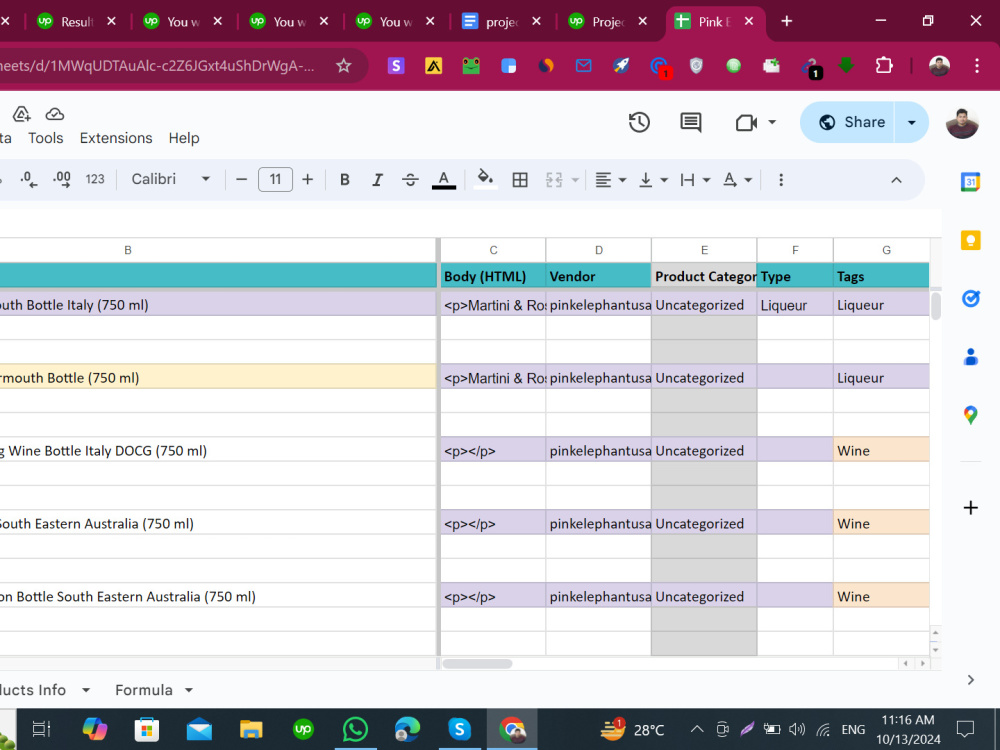The image size is (1000, 750).
Task: Toggle strikethrough formatting
Action: pyautogui.click(x=410, y=180)
